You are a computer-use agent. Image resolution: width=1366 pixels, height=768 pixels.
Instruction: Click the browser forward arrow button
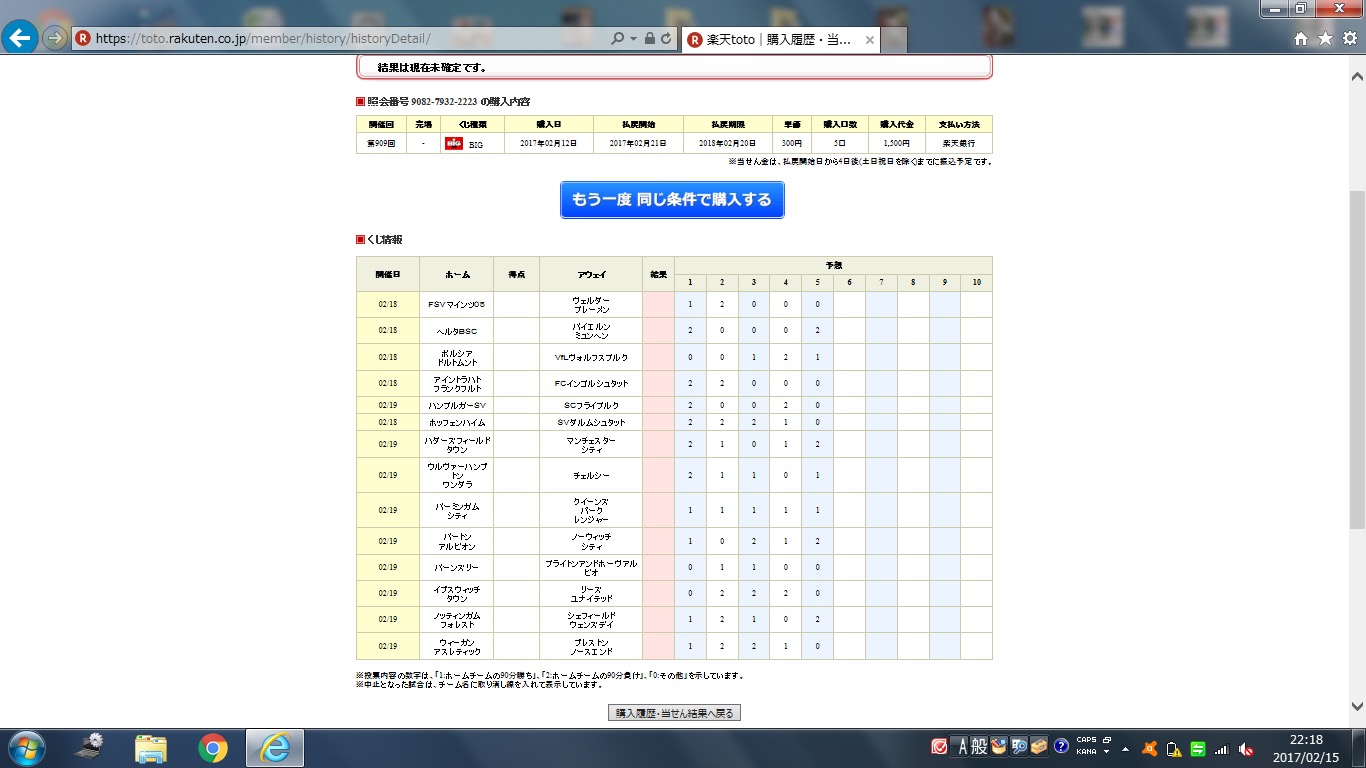coord(55,39)
